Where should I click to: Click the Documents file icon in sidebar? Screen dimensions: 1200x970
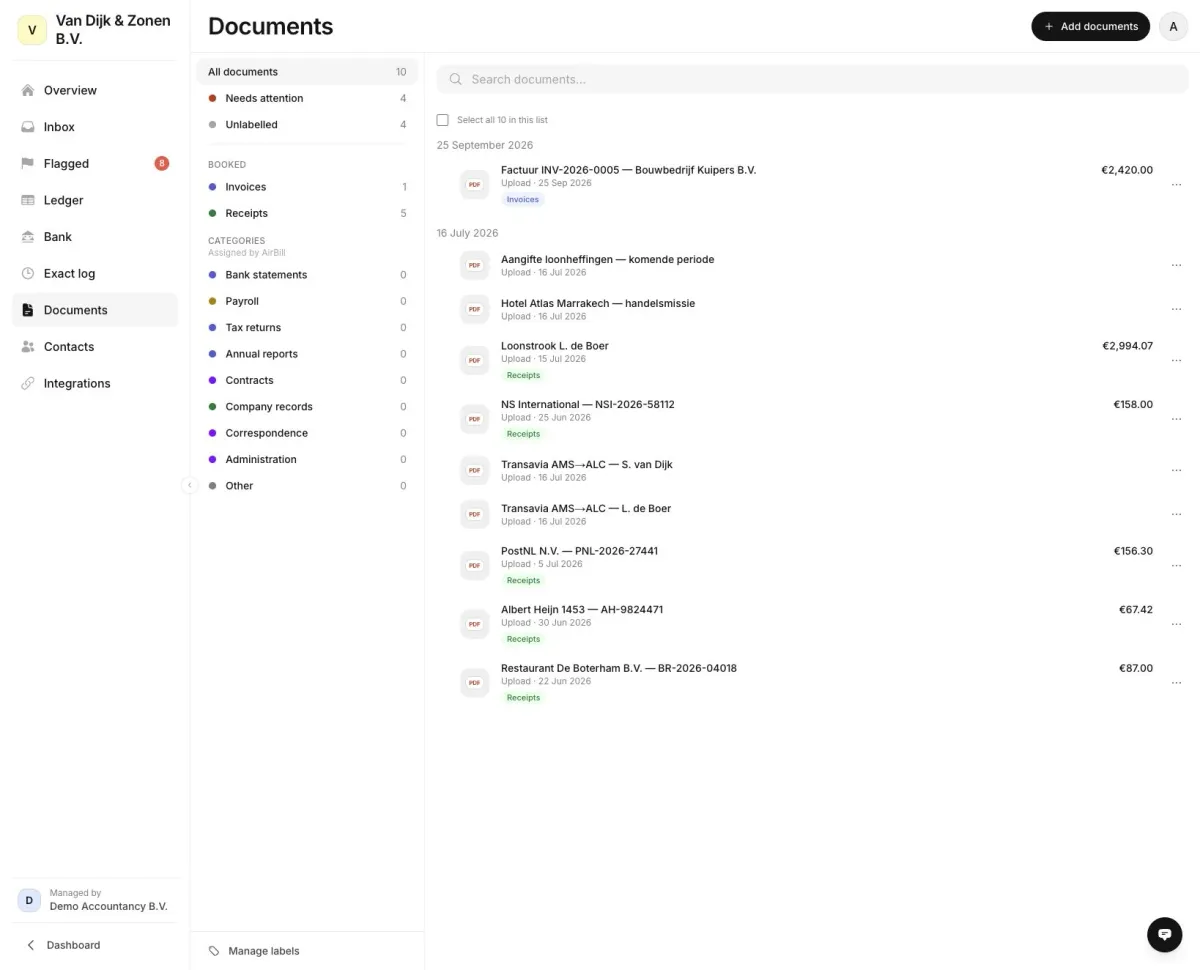point(28,310)
